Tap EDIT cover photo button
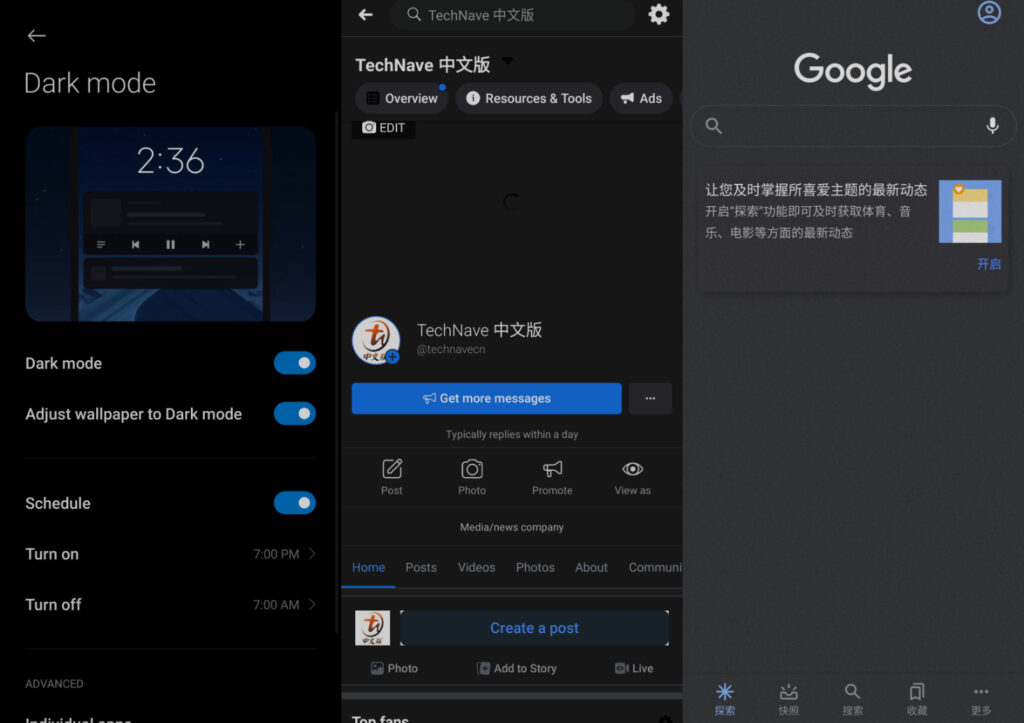The height and width of the screenshot is (723, 1024). (383, 128)
